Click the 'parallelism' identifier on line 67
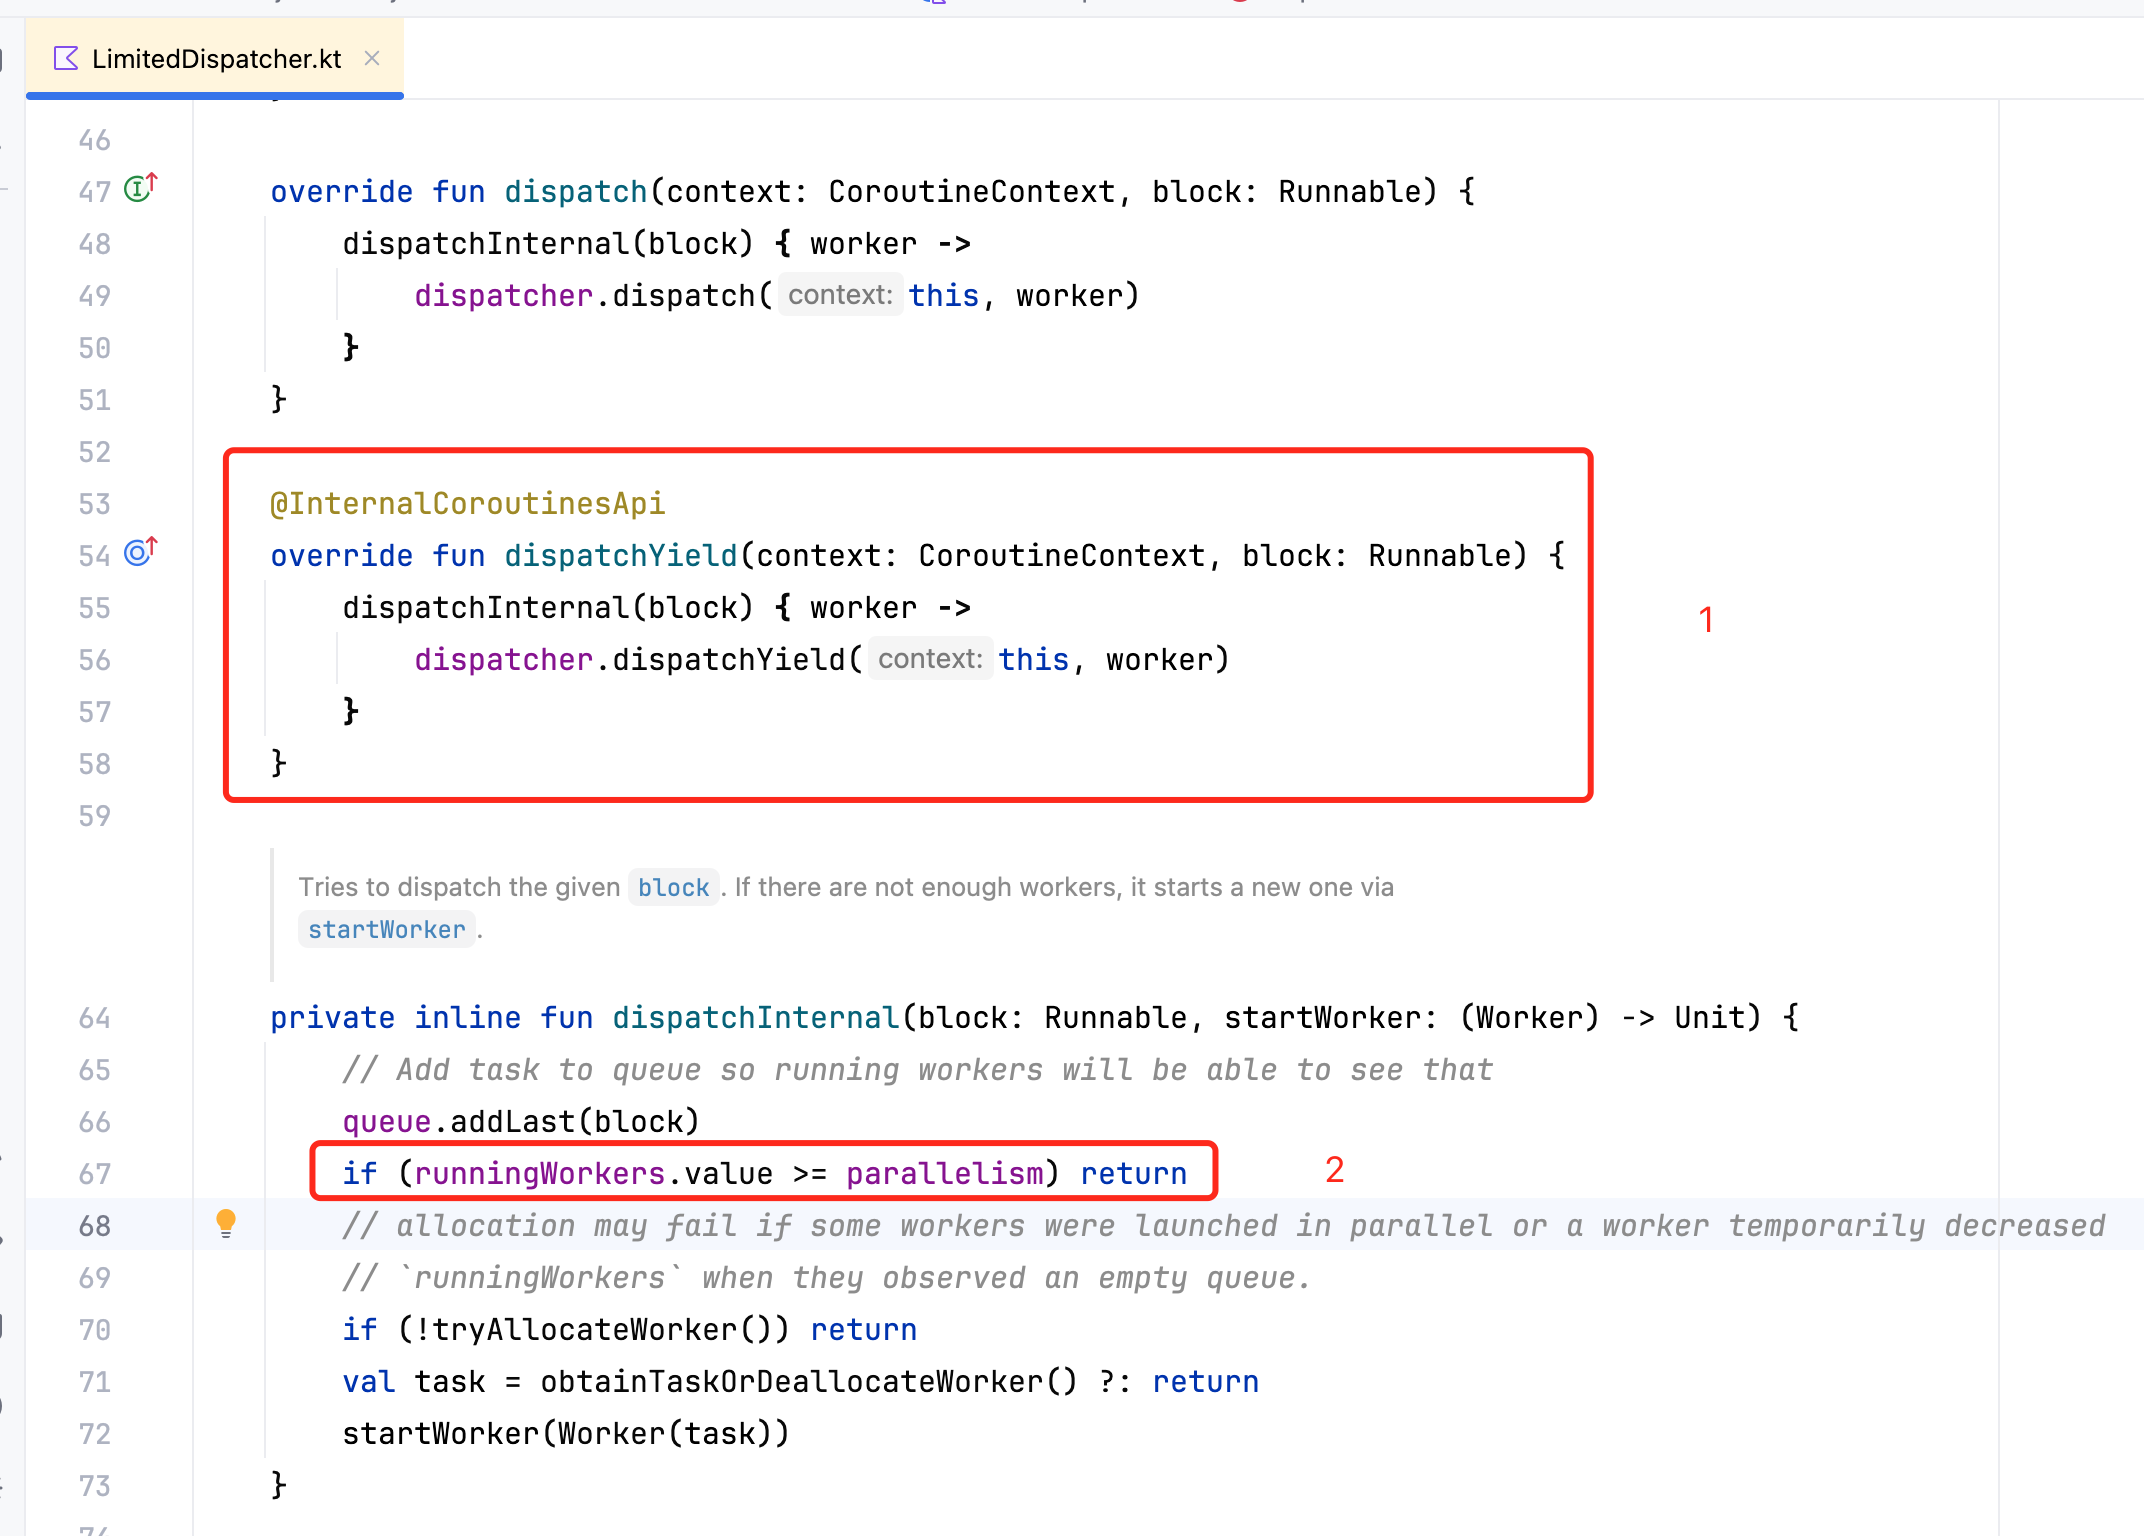 click(x=944, y=1174)
